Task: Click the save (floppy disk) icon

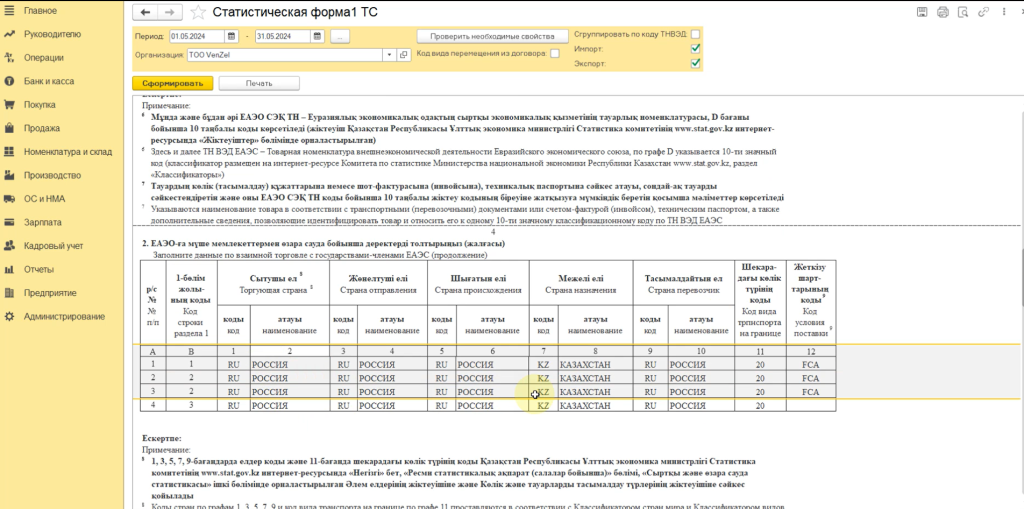Action: coord(921,11)
